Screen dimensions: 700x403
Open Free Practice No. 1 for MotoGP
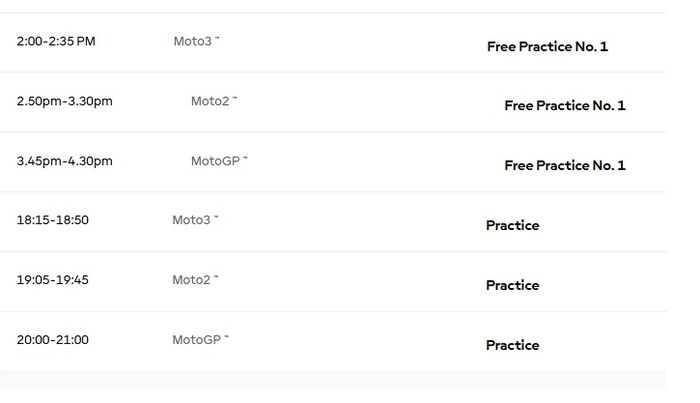click(564, 165)
